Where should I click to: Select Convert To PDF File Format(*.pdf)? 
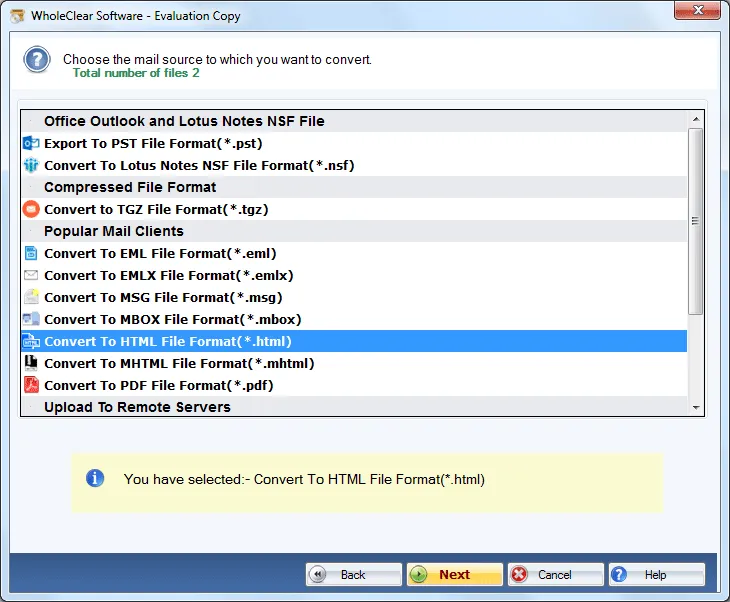click(354, 385)
